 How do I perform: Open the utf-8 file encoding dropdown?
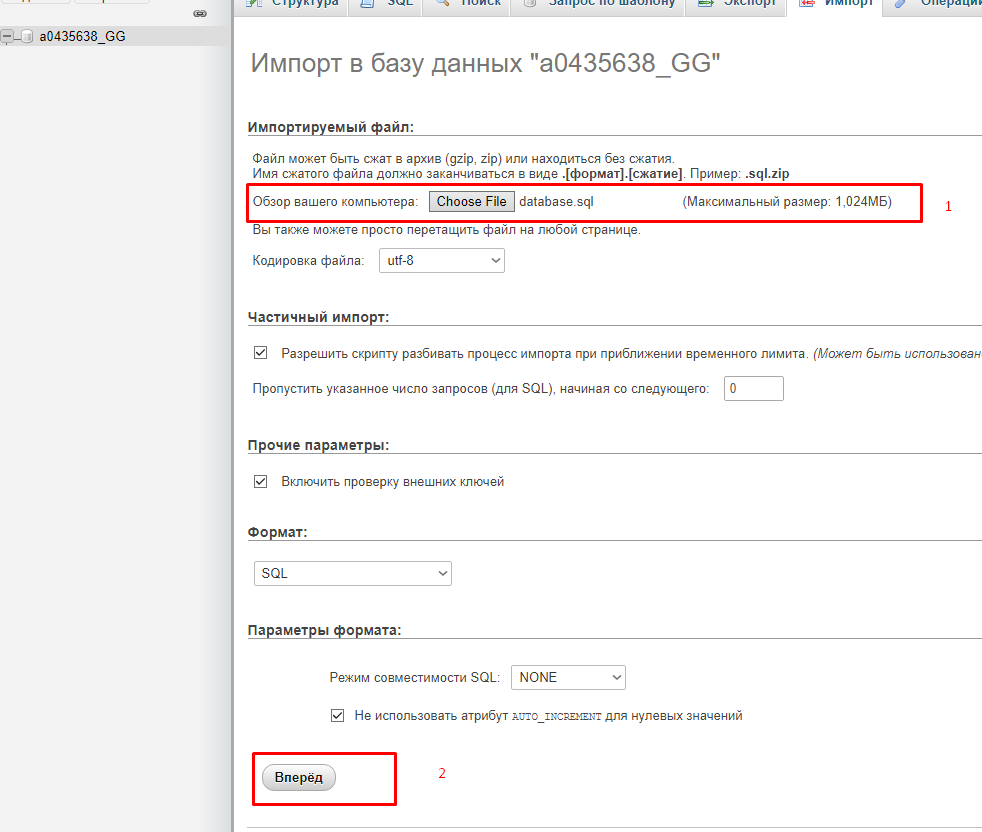[441, 261]
